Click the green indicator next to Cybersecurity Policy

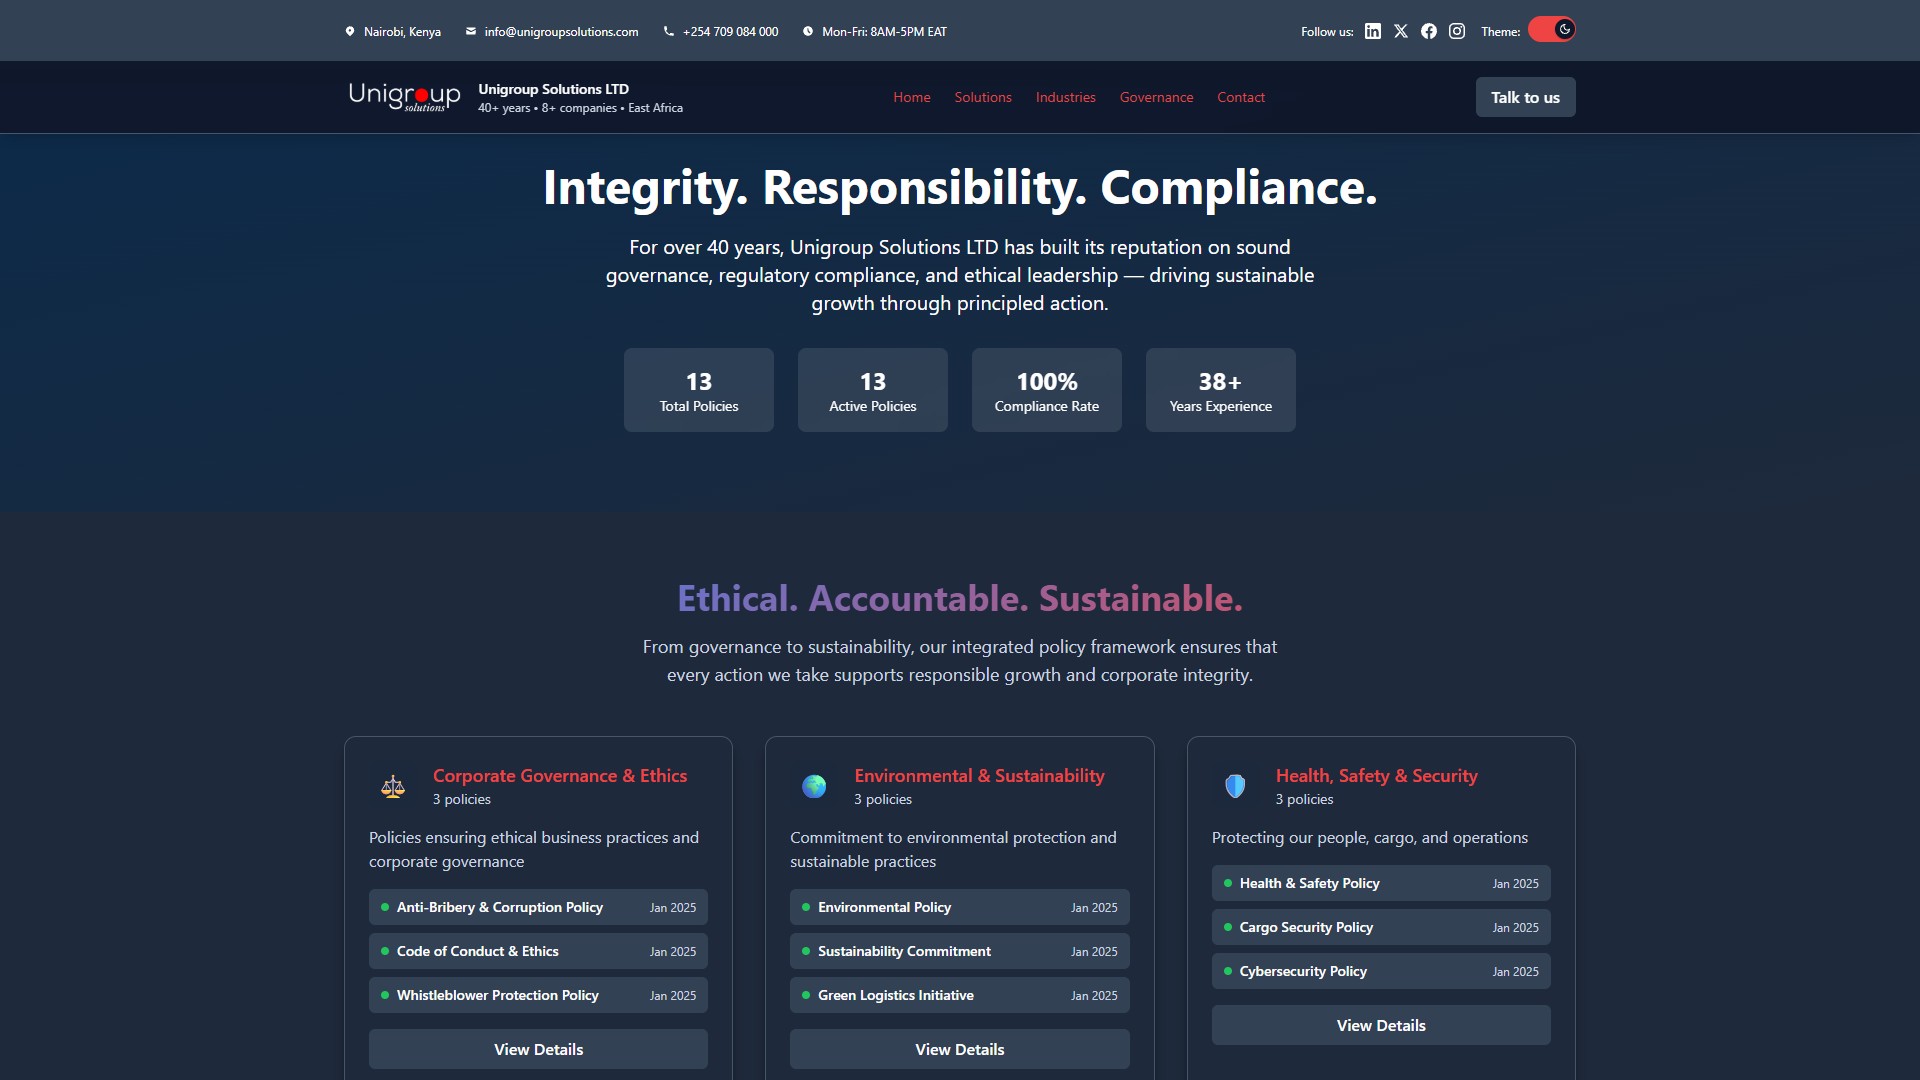1226,971
